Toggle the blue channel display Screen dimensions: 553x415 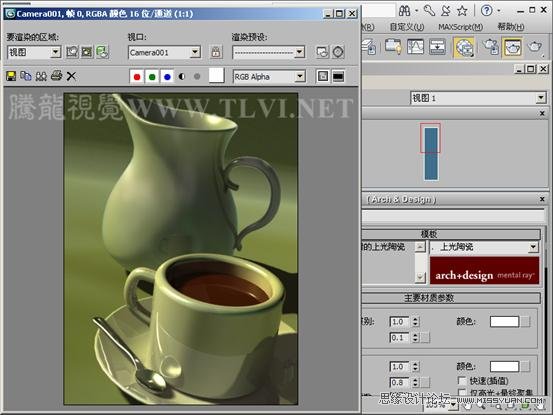pyautogui.click(x=167, y=77)
